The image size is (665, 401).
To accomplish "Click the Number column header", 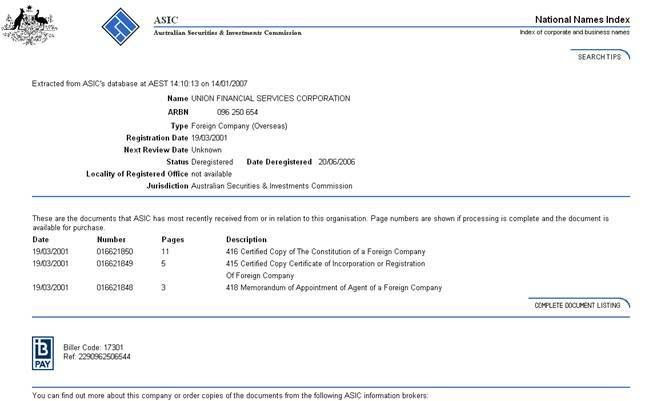I will [x=111, y=239].
